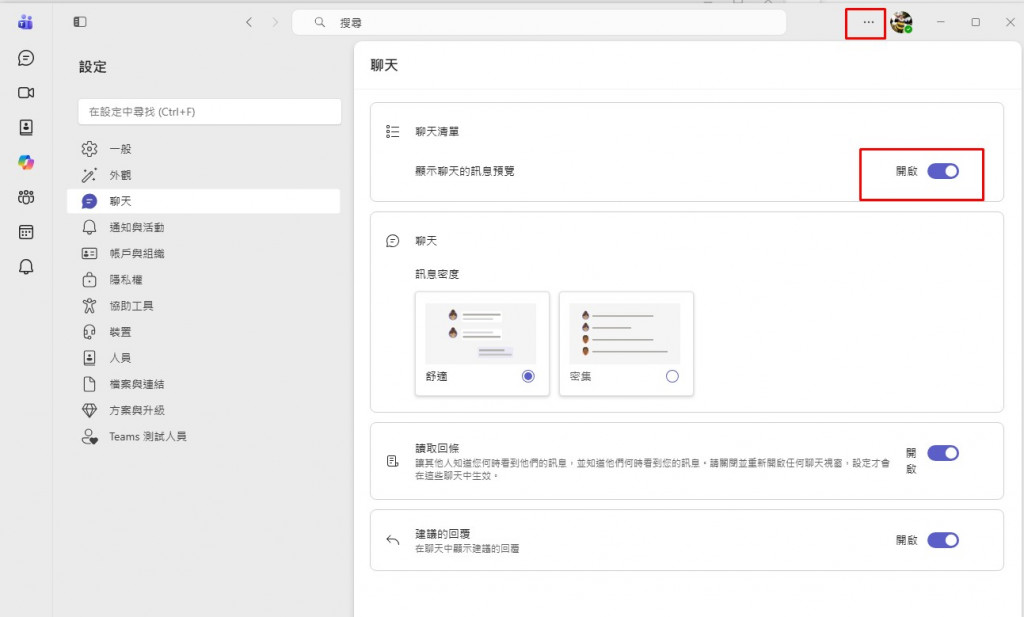This screenshot has height=617, width=1024.
Task: Open the 協助工具 settings section
Action: (x=204, y=306)
